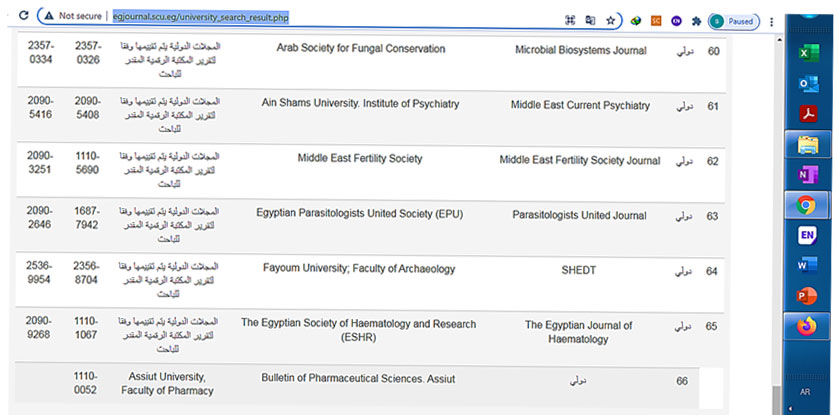Open the translate page icon
The width and height of the screenshot is (838, 415).
coord(590,20)
